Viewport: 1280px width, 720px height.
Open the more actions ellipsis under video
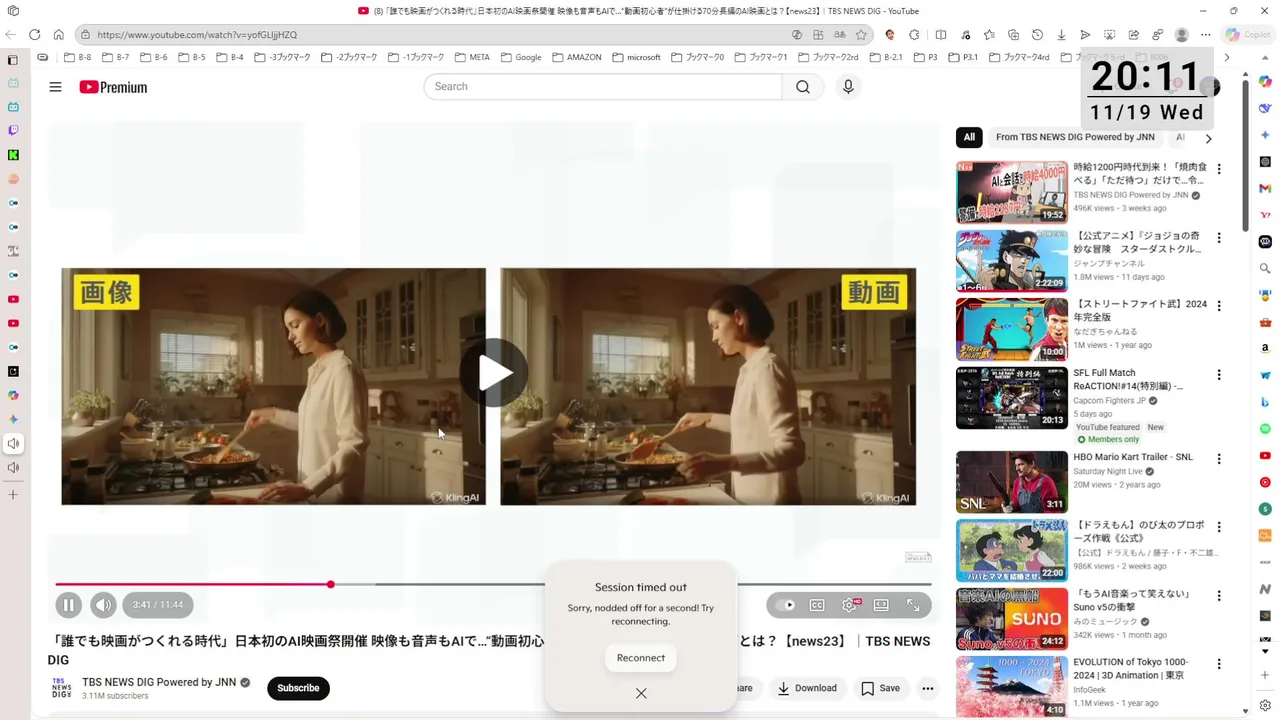tap(928, 688)
